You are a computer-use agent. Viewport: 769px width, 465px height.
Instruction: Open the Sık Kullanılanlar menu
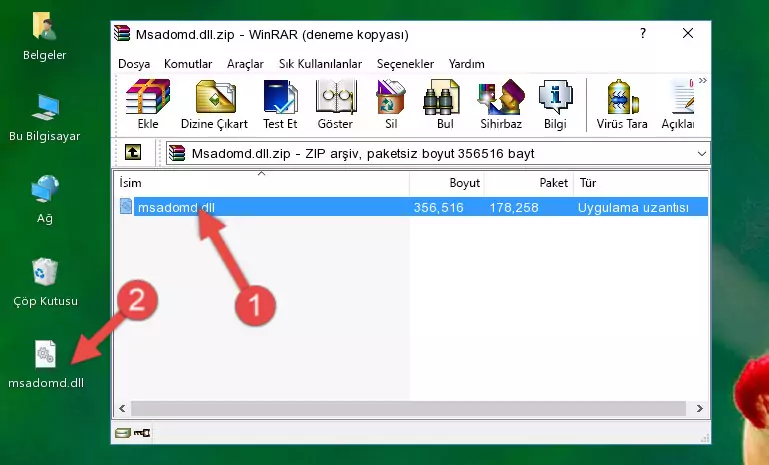point(320,64)
